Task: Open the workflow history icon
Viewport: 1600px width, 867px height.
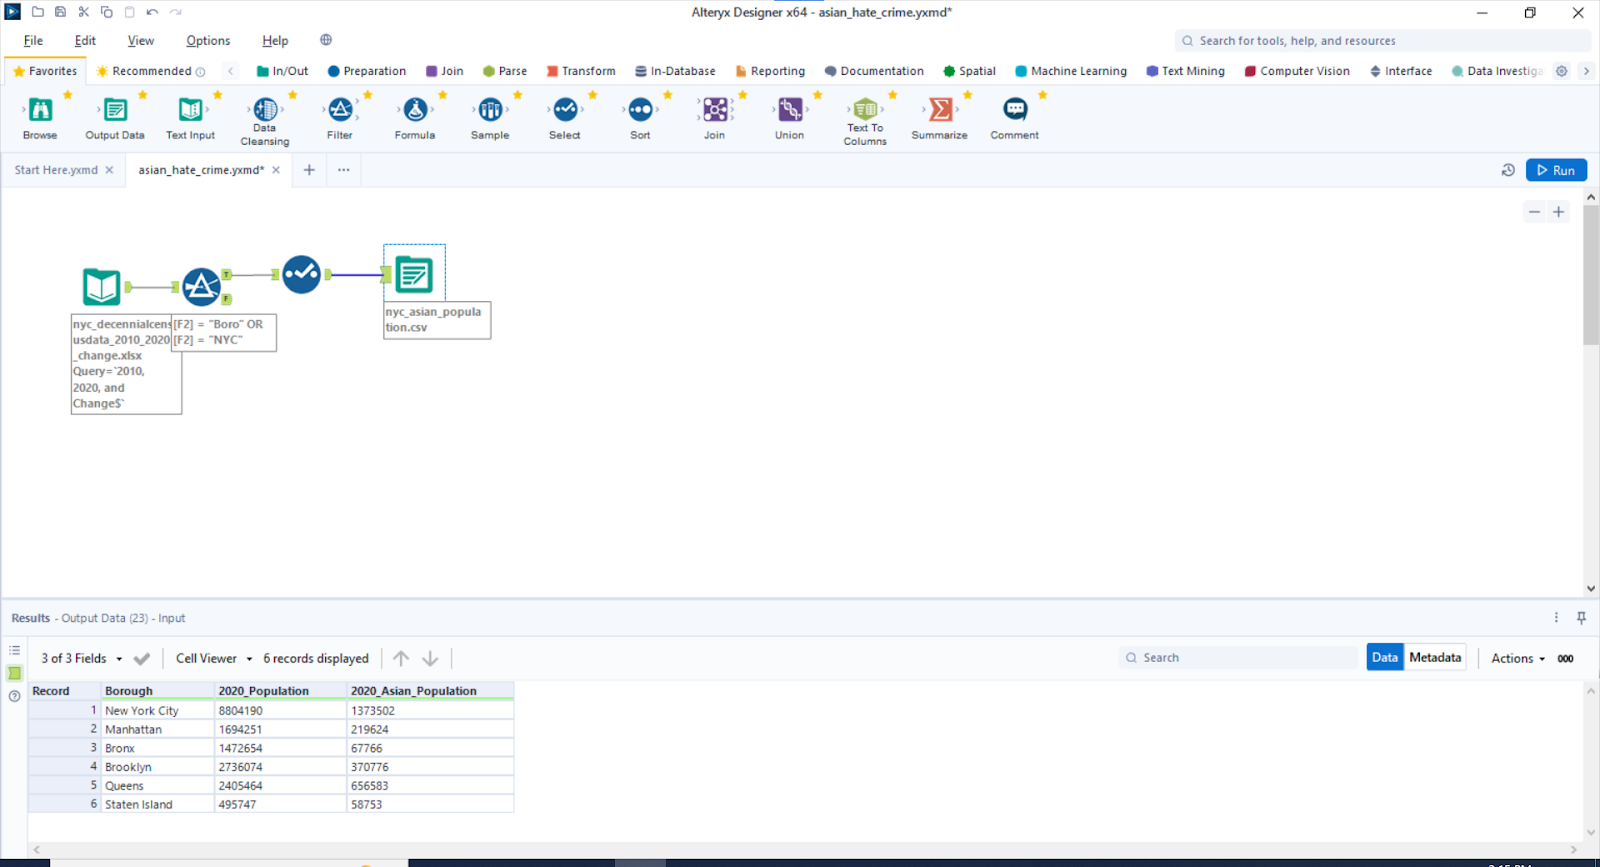Action: click(1508, 170)
